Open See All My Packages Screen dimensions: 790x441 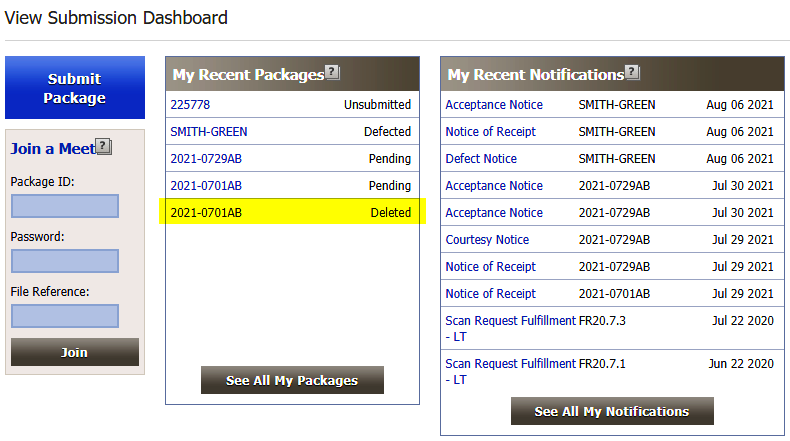point(292,380)
